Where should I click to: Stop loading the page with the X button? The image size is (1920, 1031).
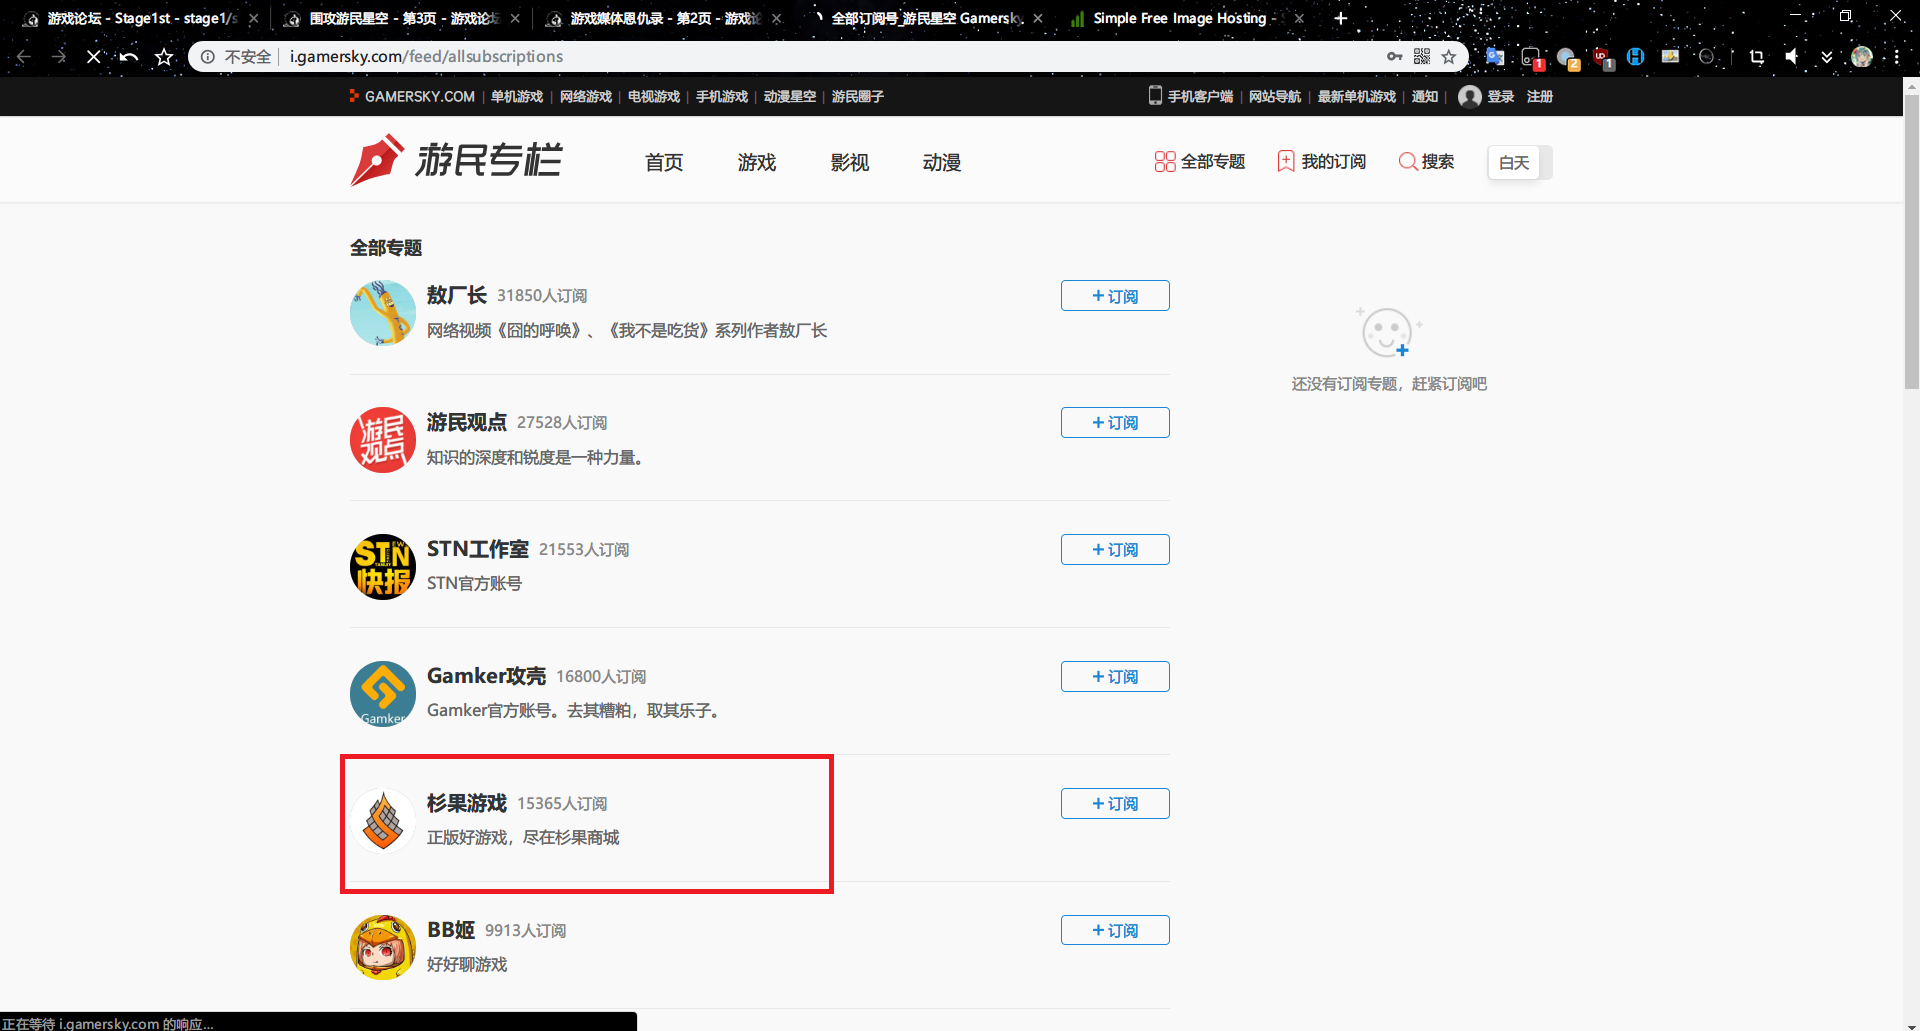[x=93, y=57]
